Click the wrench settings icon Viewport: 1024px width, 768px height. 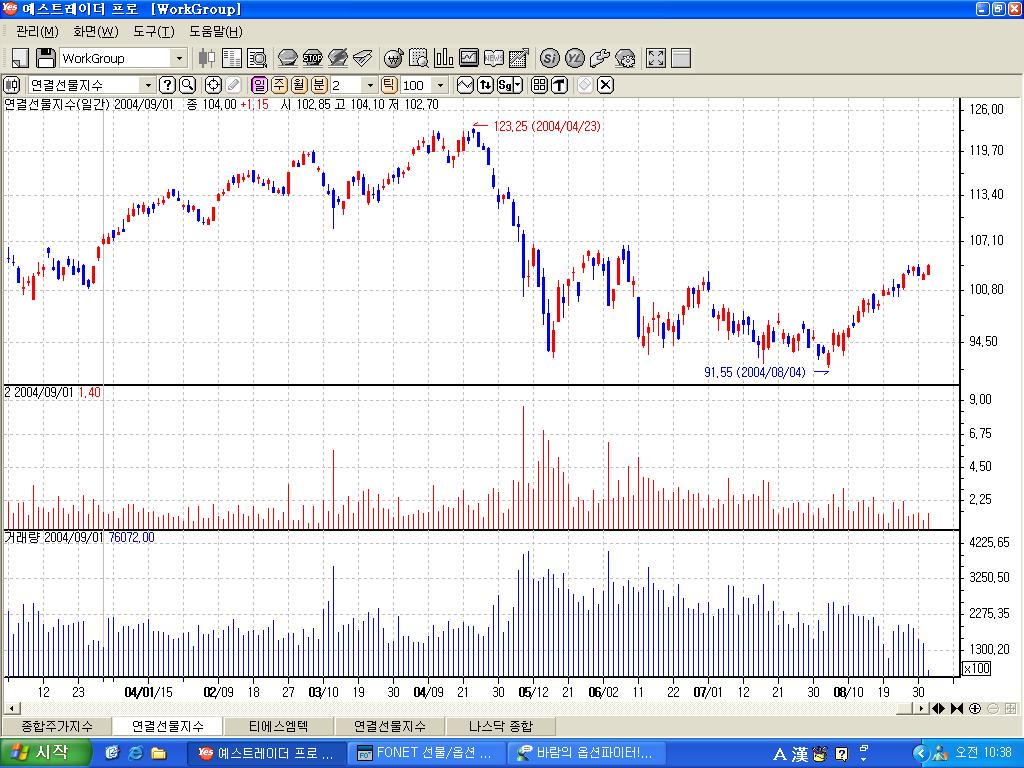coord(600,58)
